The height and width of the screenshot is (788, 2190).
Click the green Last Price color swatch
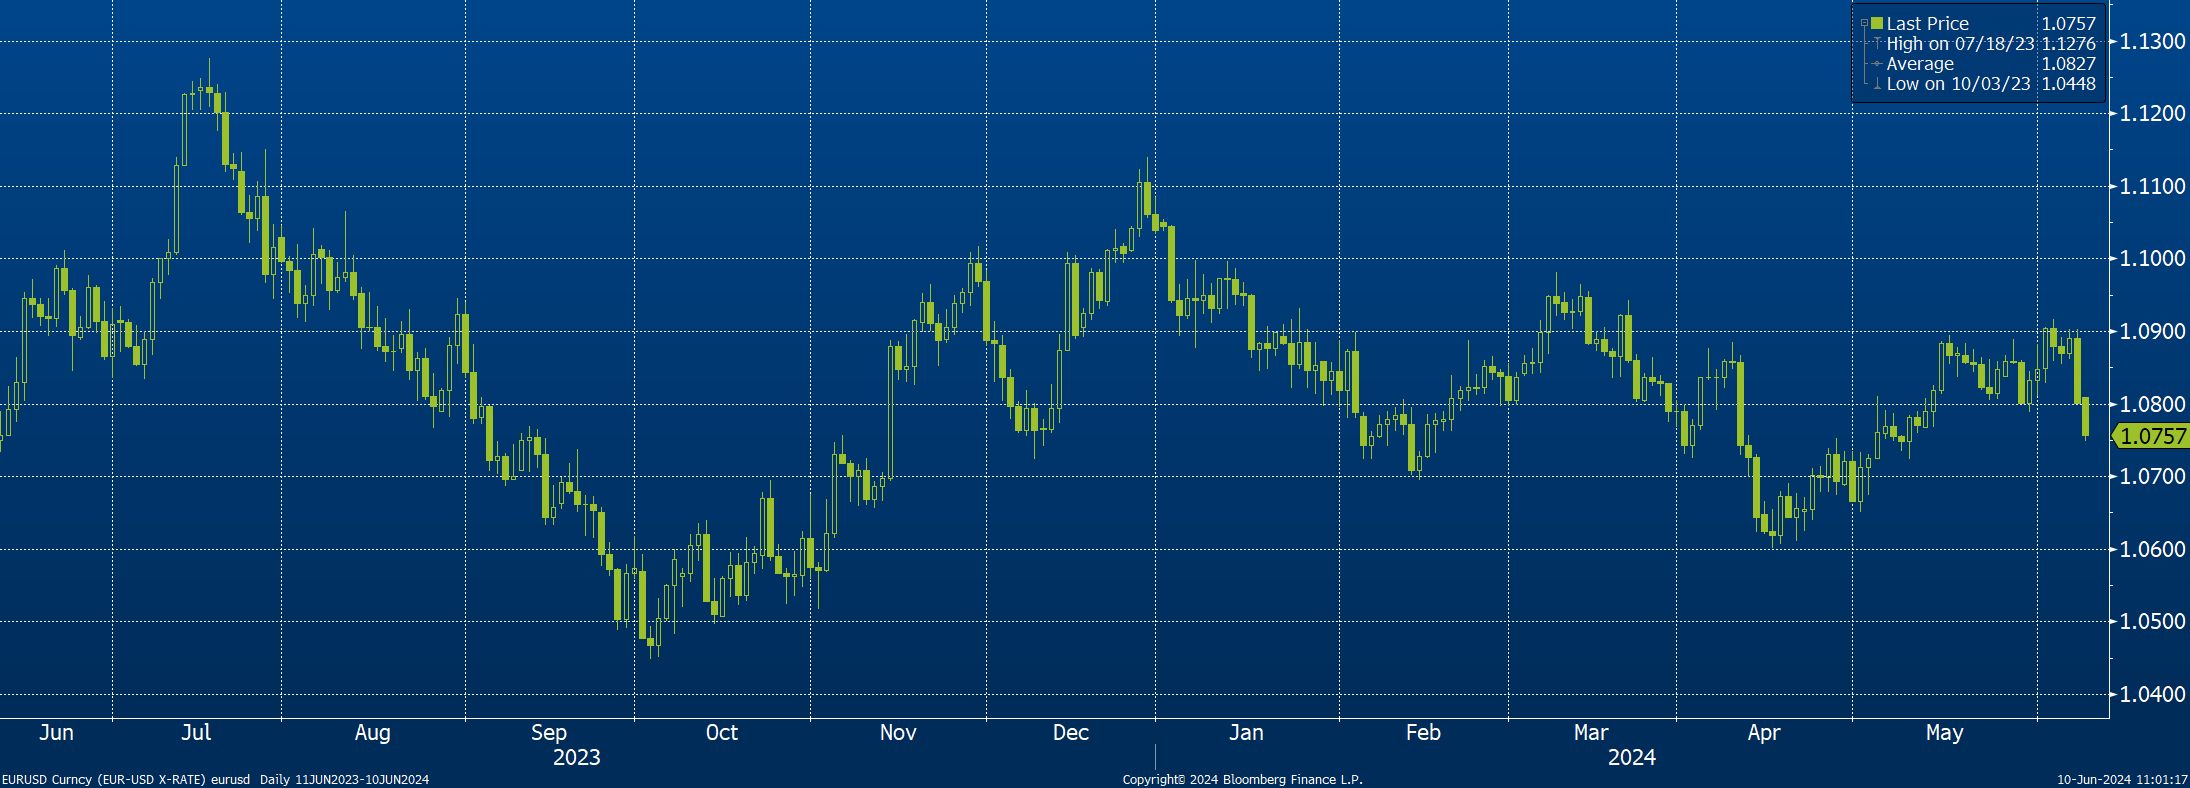tap(1877, 23)
